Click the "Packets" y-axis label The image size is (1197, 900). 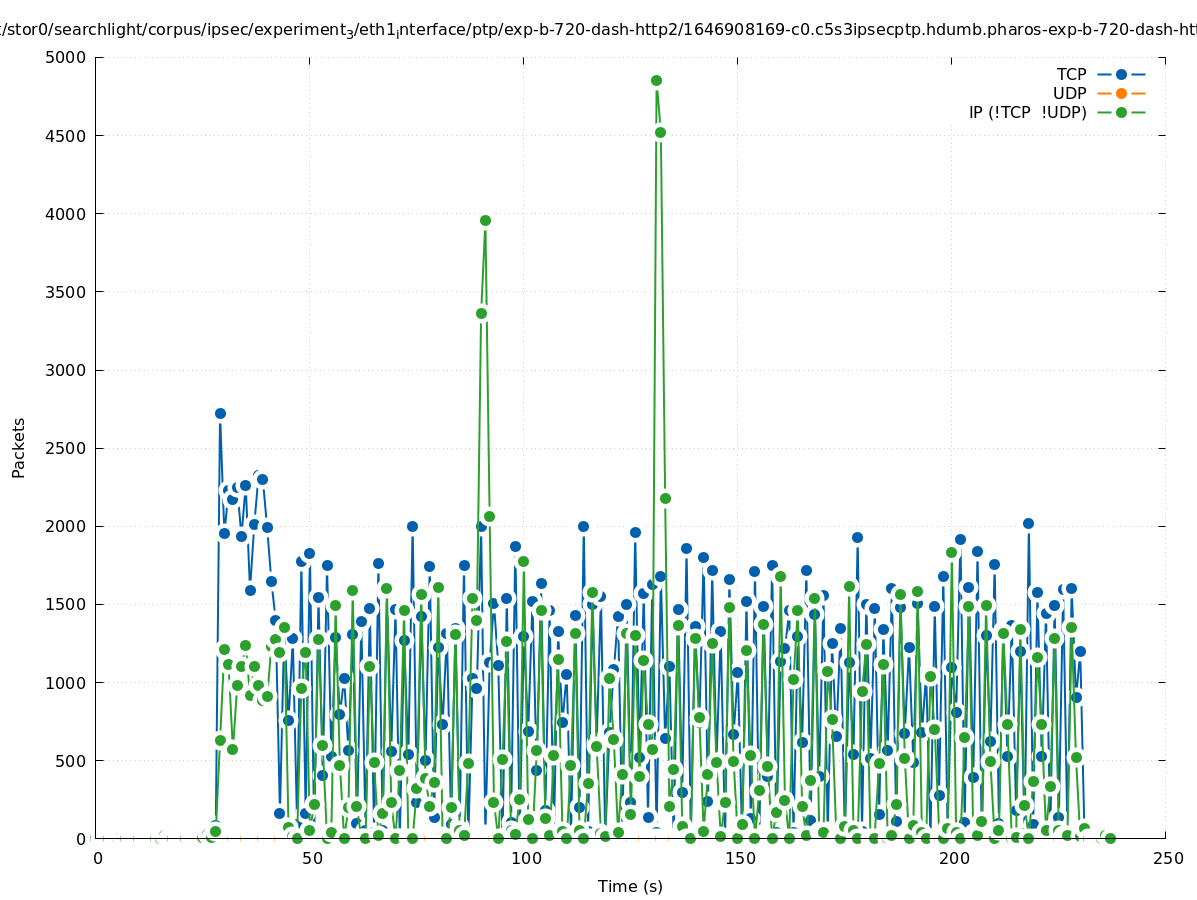19,447
